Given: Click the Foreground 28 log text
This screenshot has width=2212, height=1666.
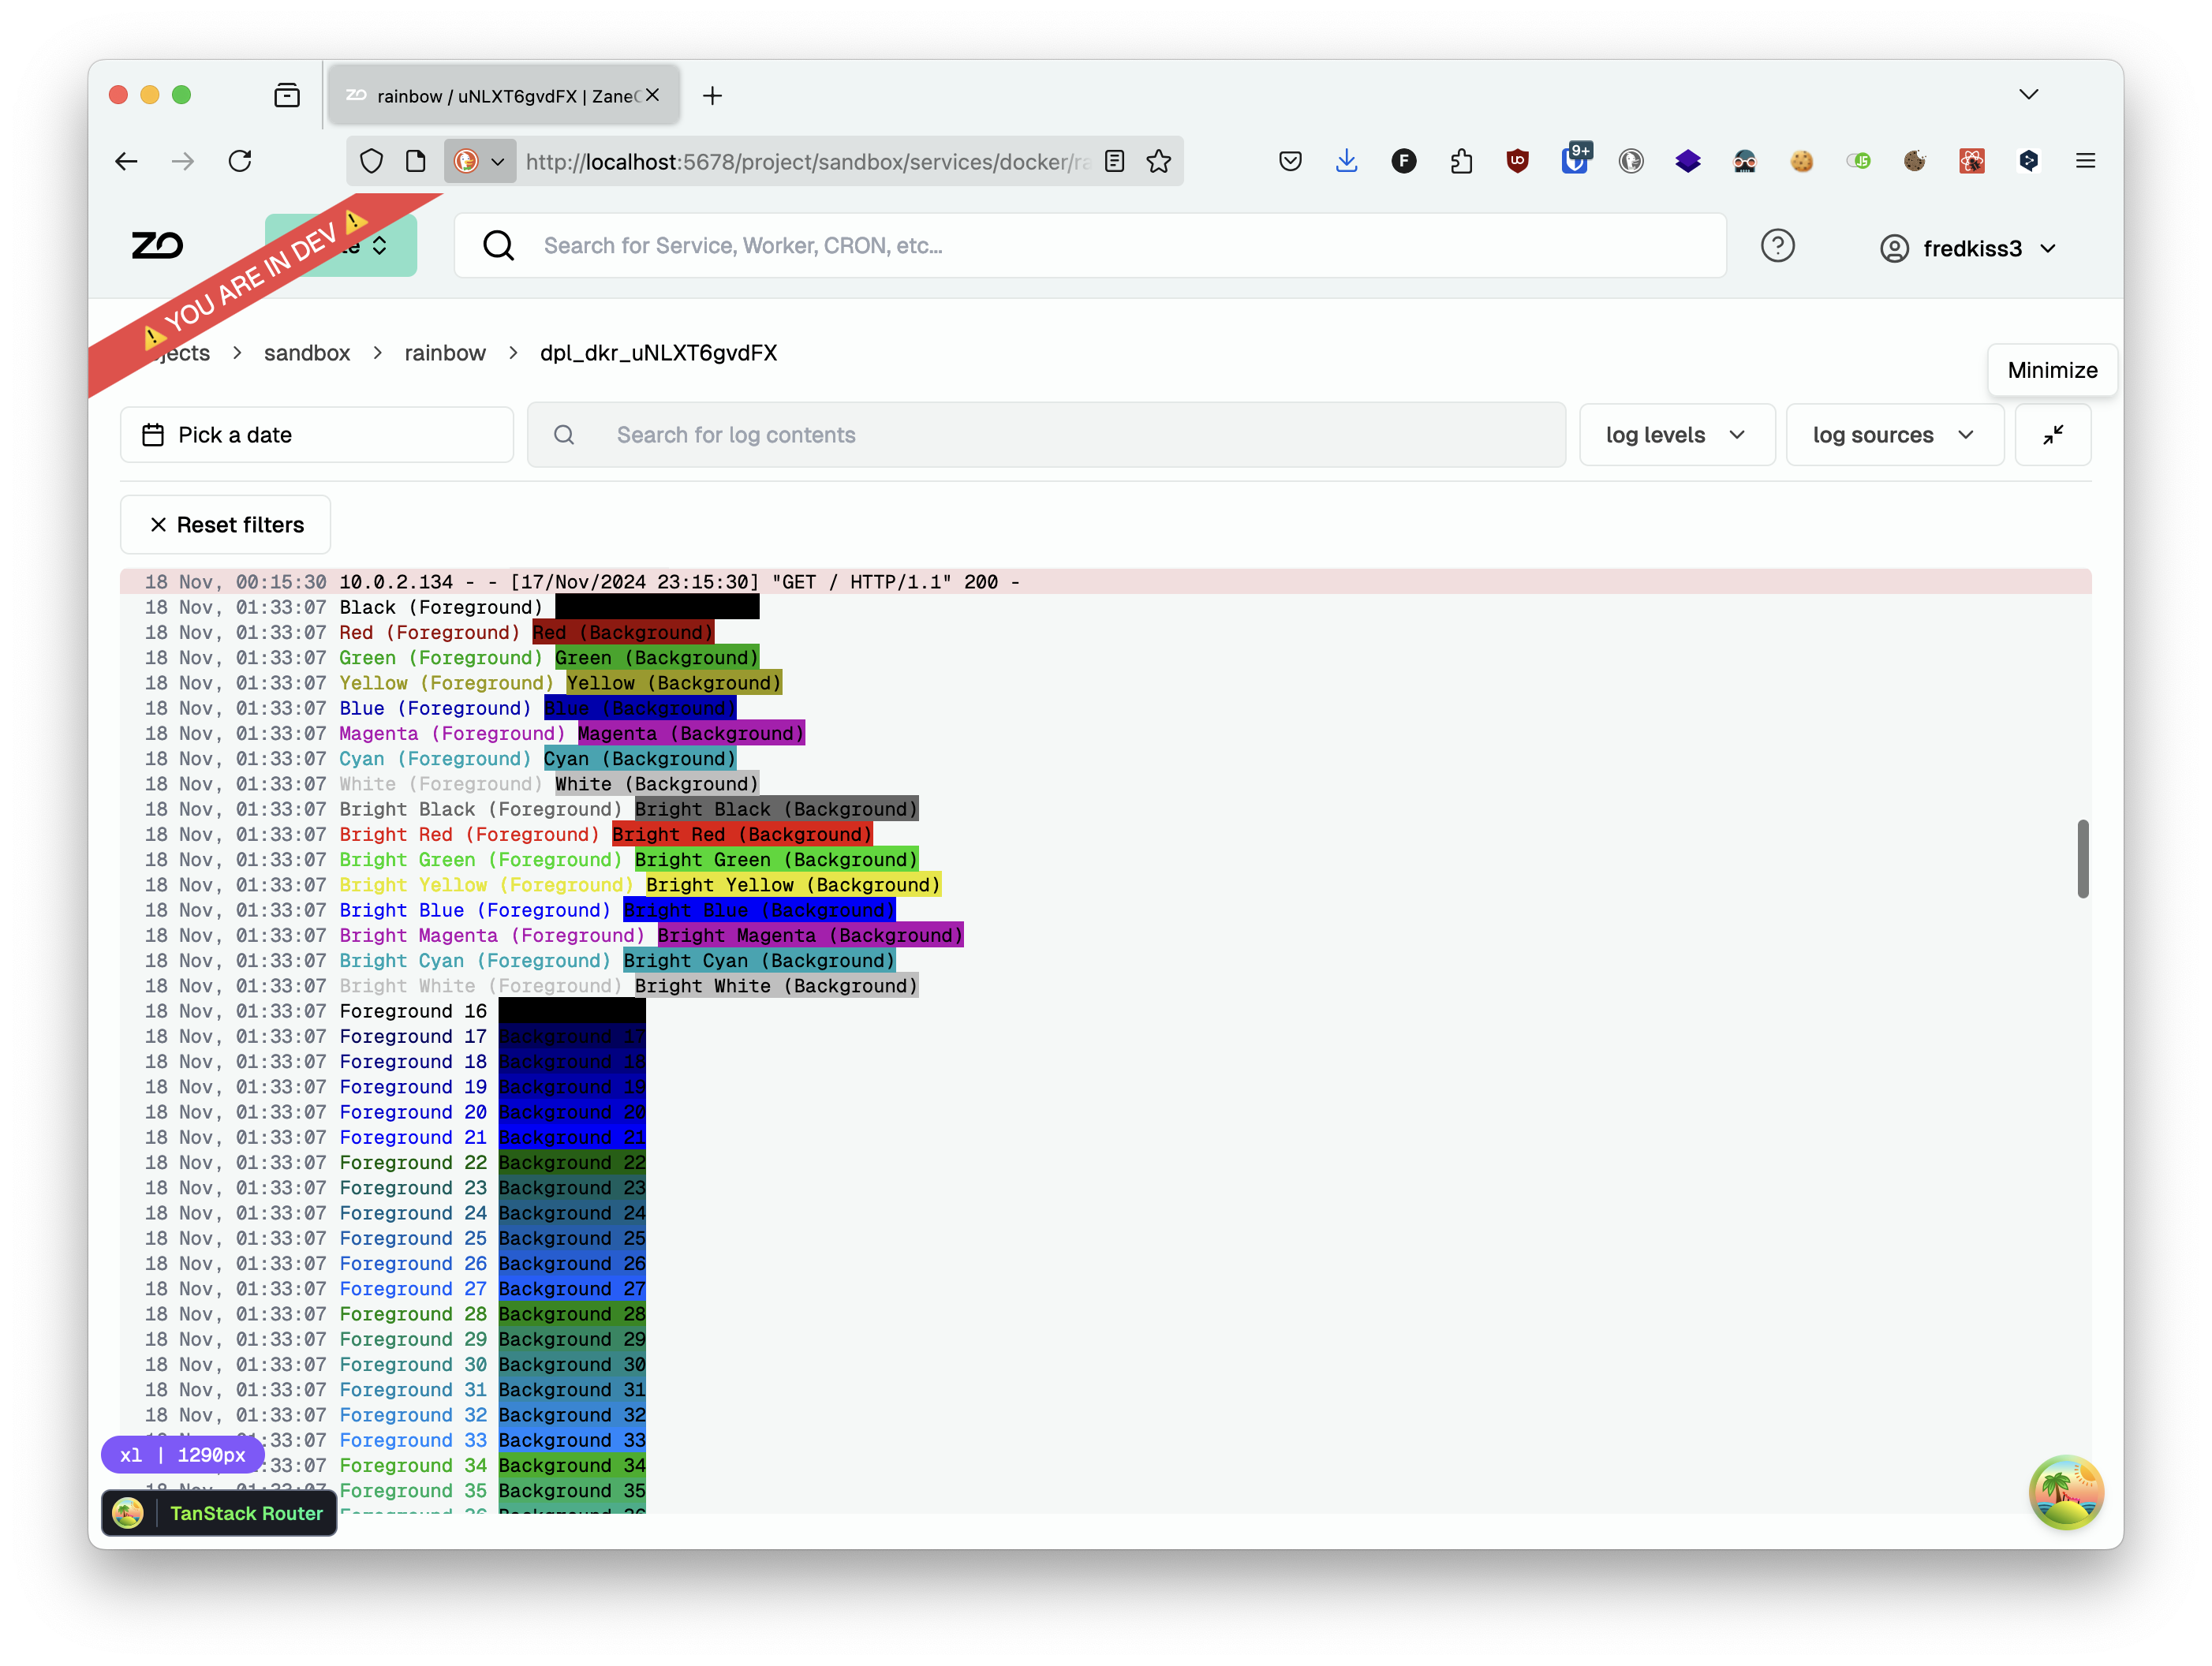Looking at the screenshot, I should (413, 1314).
